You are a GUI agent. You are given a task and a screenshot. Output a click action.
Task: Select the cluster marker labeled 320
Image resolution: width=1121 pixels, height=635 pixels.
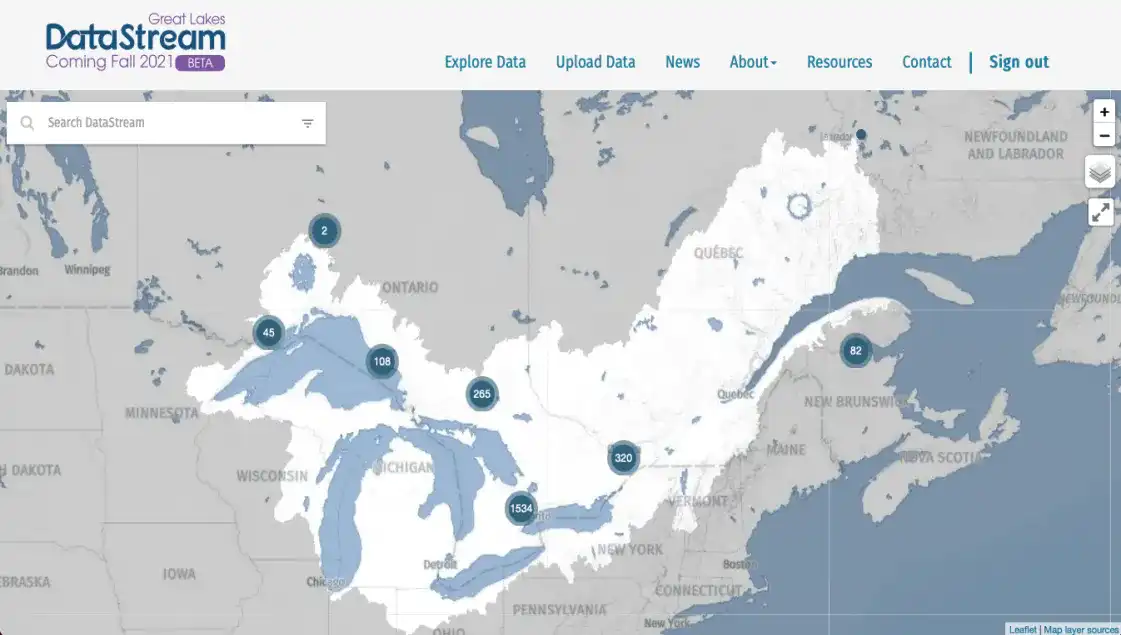[623, 458]
